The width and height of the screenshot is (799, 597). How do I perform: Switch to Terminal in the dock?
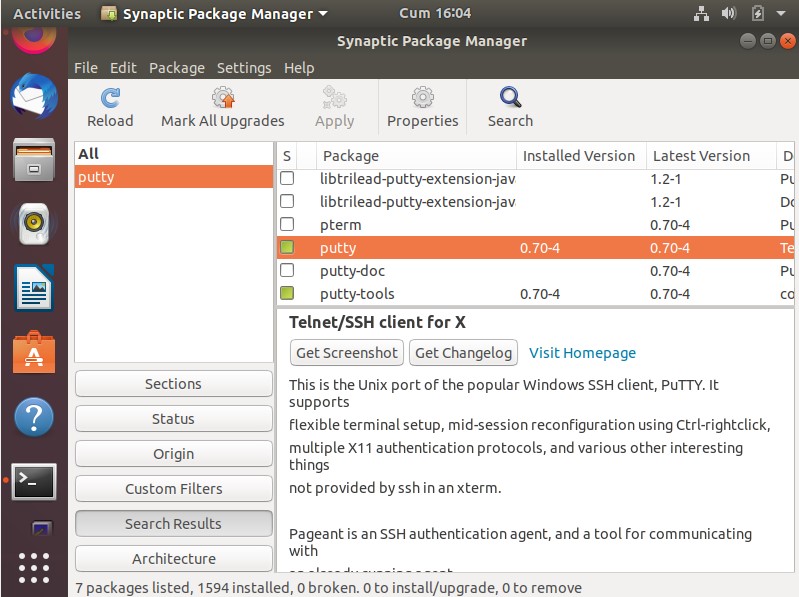pyautogui.click(x=34, y=481)
